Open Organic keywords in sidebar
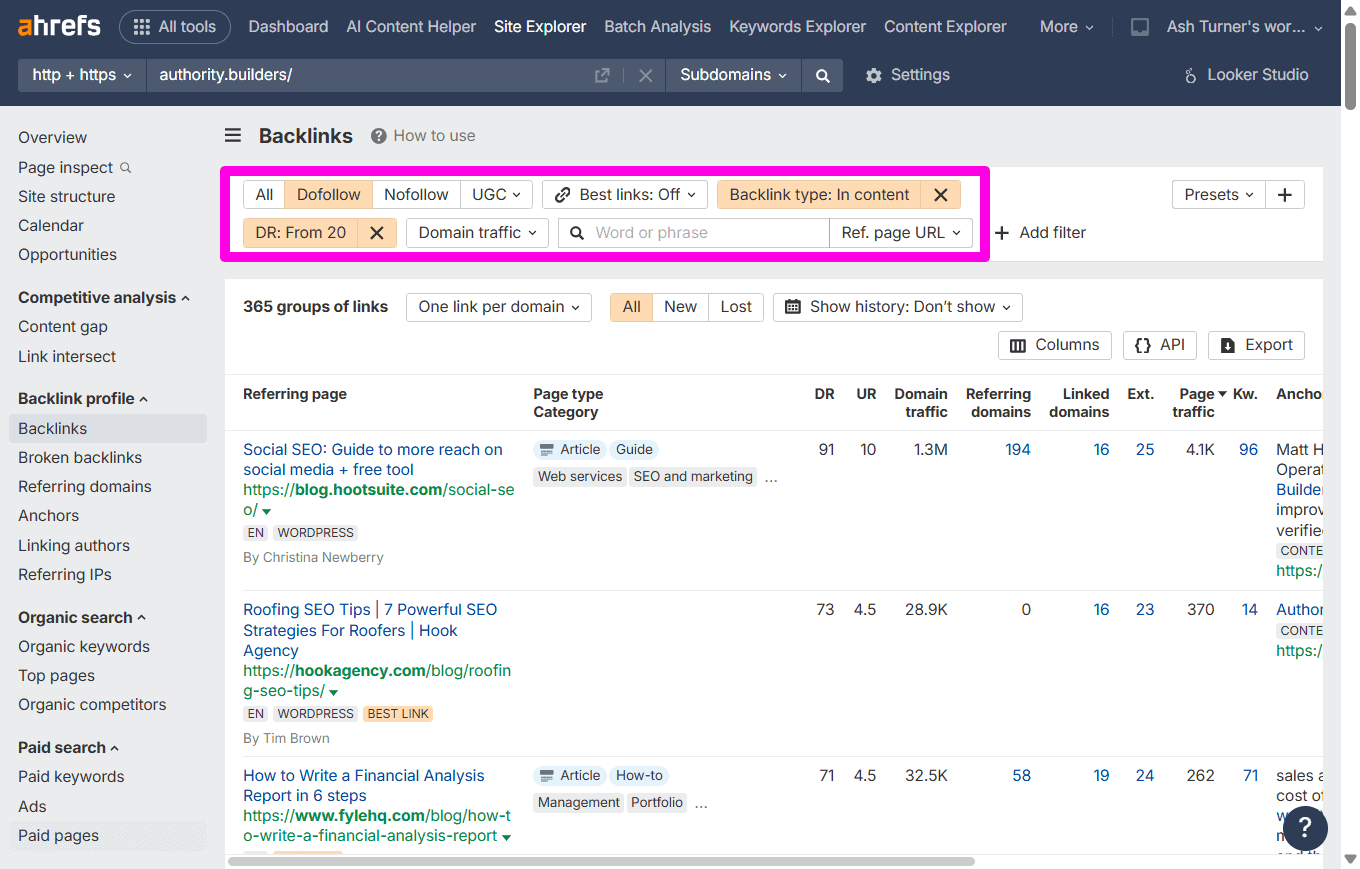 click(84, 647)
